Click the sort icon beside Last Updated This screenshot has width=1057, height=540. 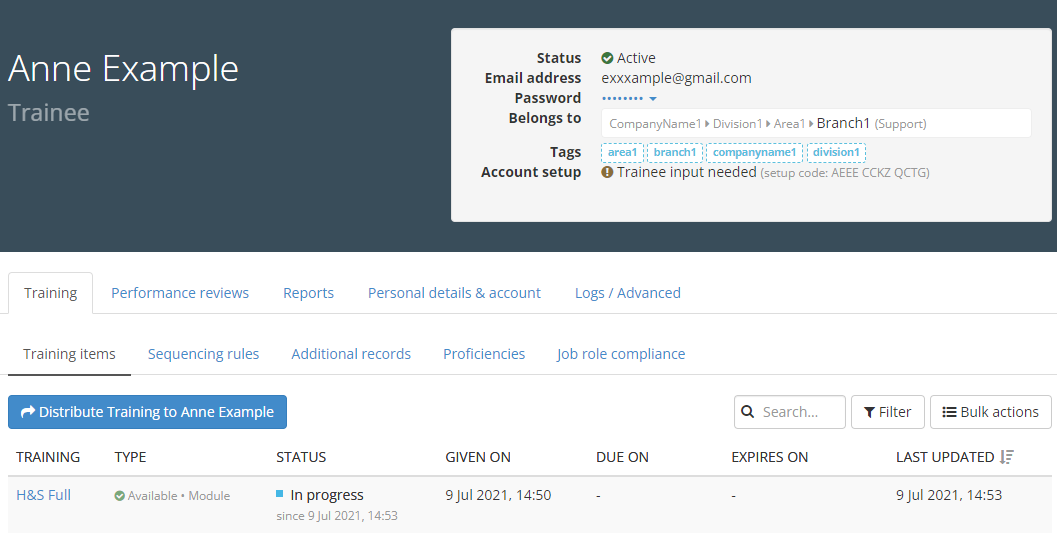click(1006, 457)
